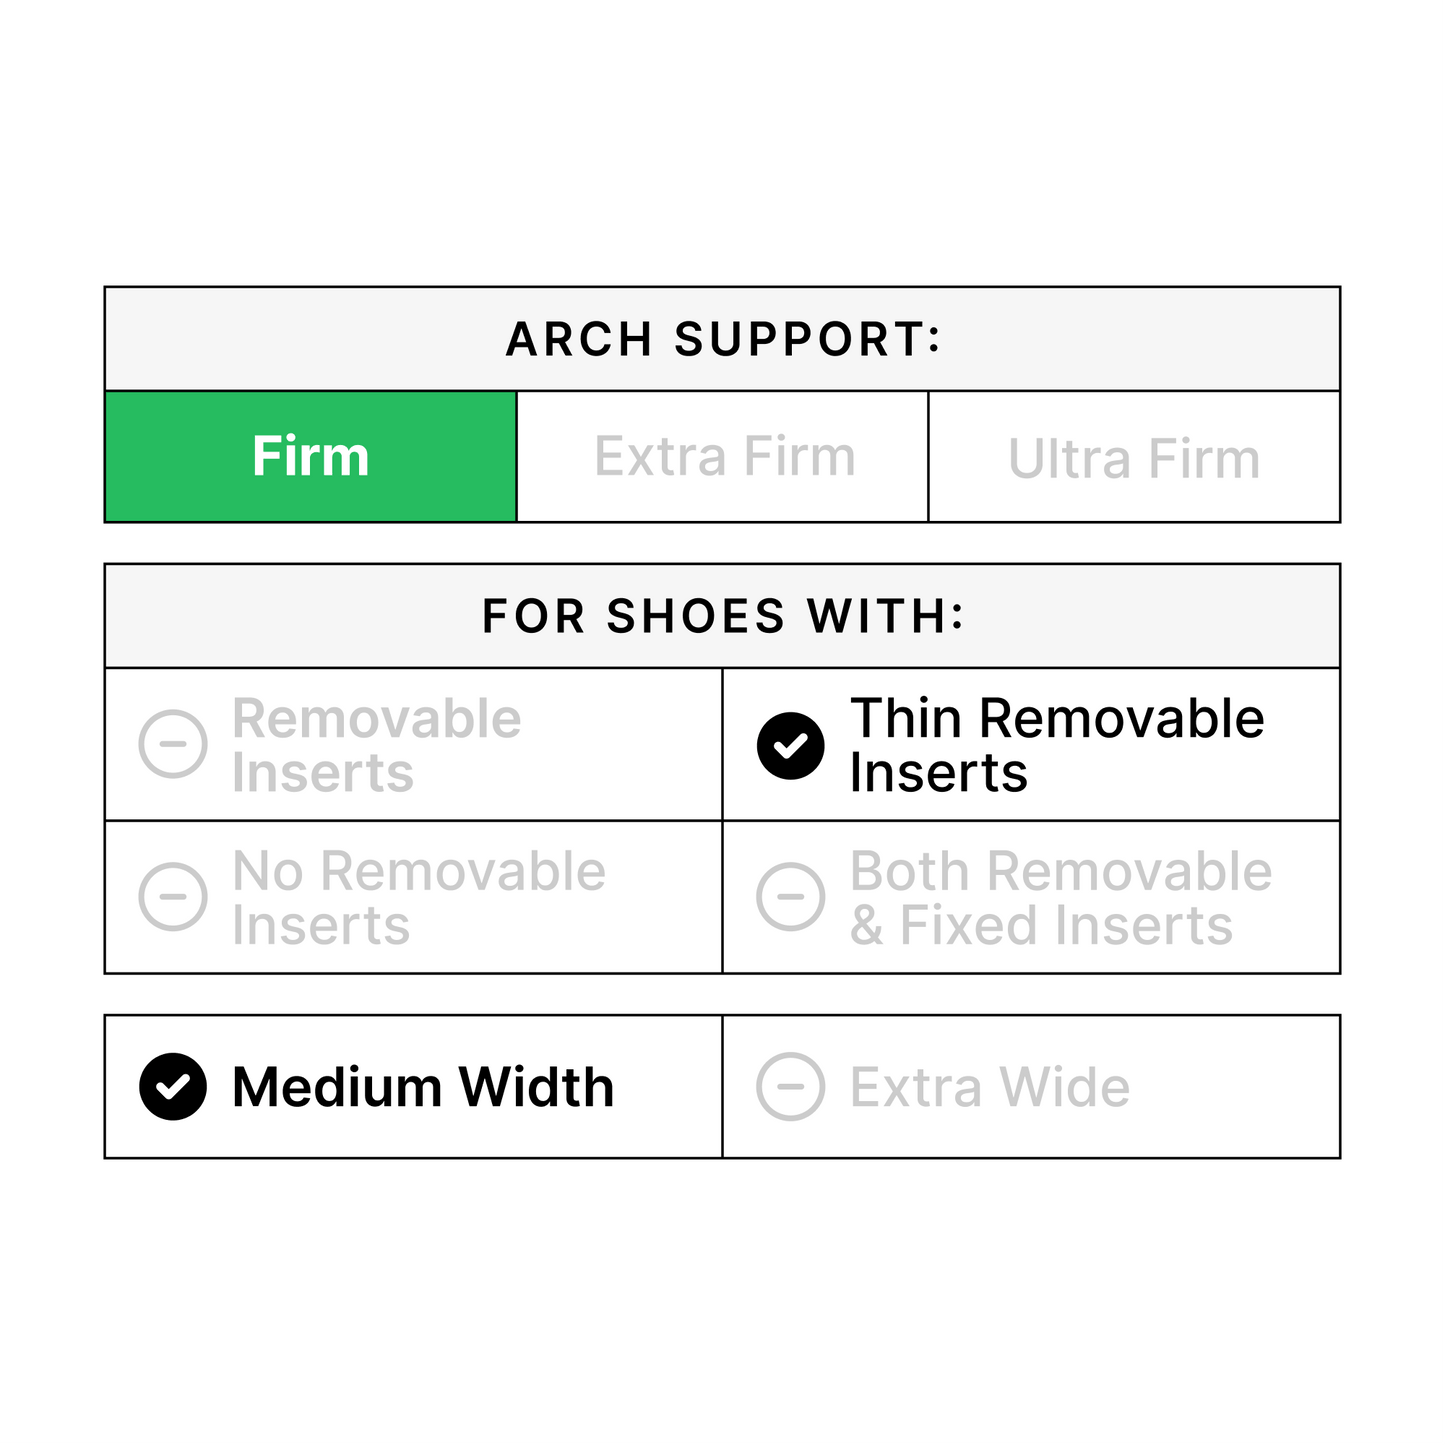Click the FOR SHOES WITH header
1445x1445 pixels.
pyautogui.click(x=723, y=616)
